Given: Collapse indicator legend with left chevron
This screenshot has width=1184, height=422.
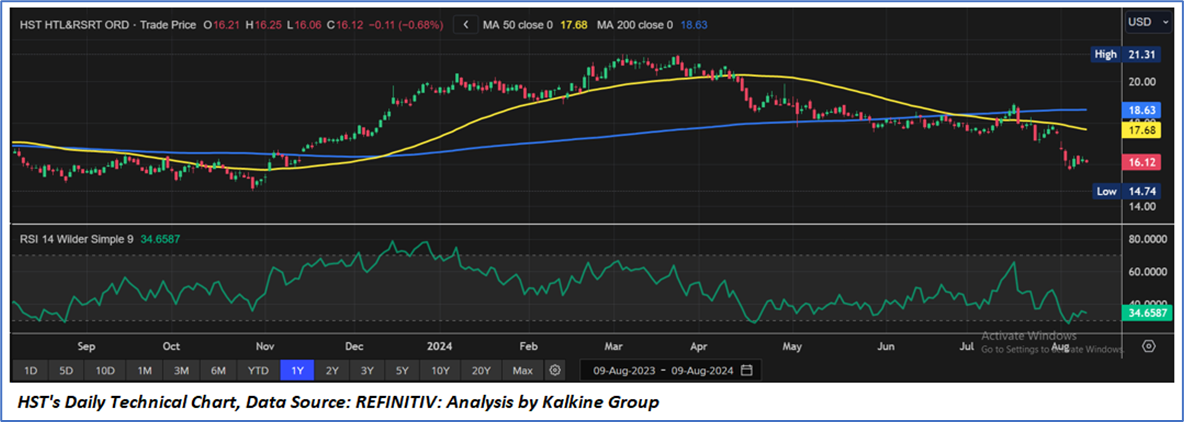Looking at the screenshot, I should [466, 25].
